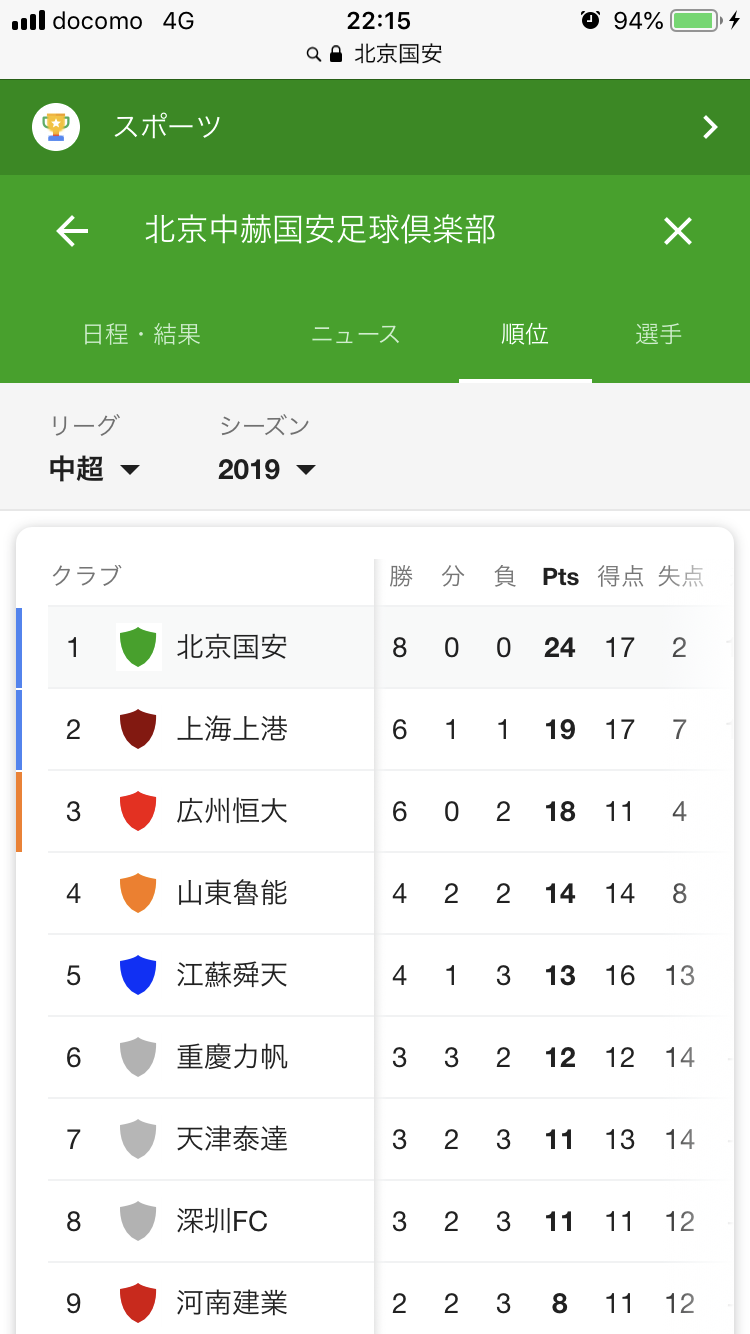Open 深圳FC team row
The width and height of the screenshot is (750, 1334).
pos(222,1221)
